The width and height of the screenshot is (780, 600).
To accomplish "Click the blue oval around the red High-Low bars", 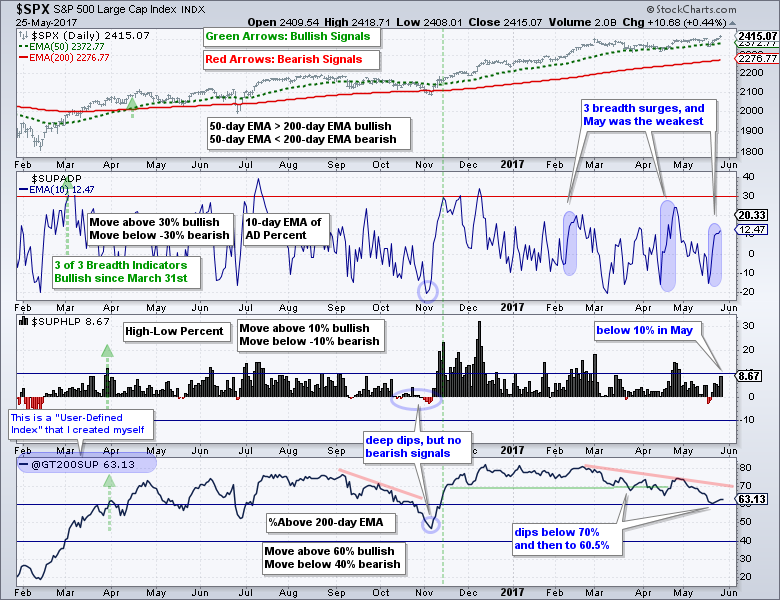I will pyautogui.click(x=417, y=398).
